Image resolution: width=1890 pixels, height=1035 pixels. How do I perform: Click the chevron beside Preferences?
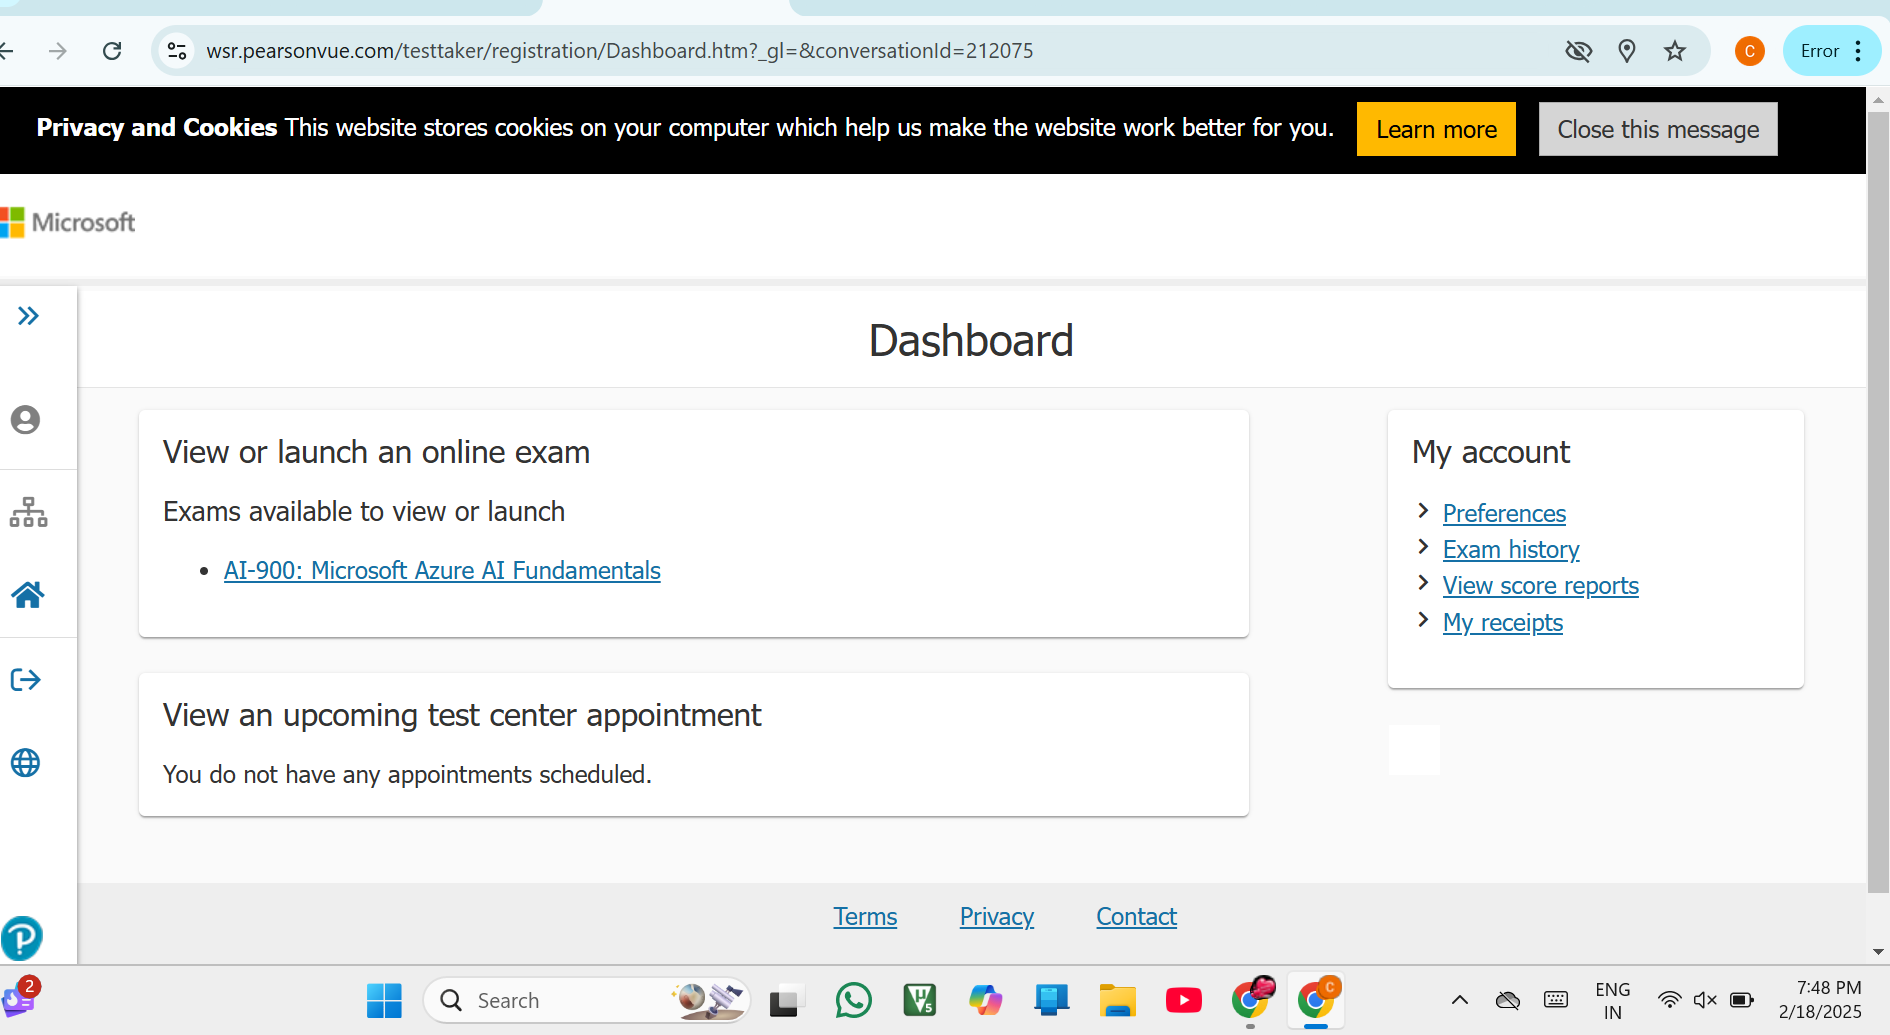[1423, 511]
